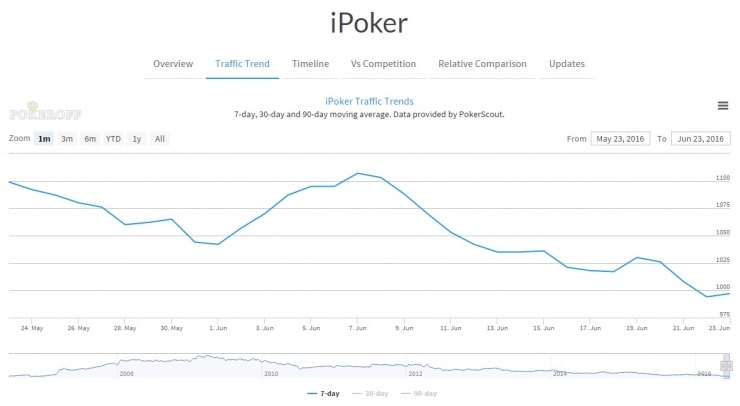The image size is (740, 406).
Task: Click the PokerScout data attribution subtitle
Action: click(x=369, y=114)
